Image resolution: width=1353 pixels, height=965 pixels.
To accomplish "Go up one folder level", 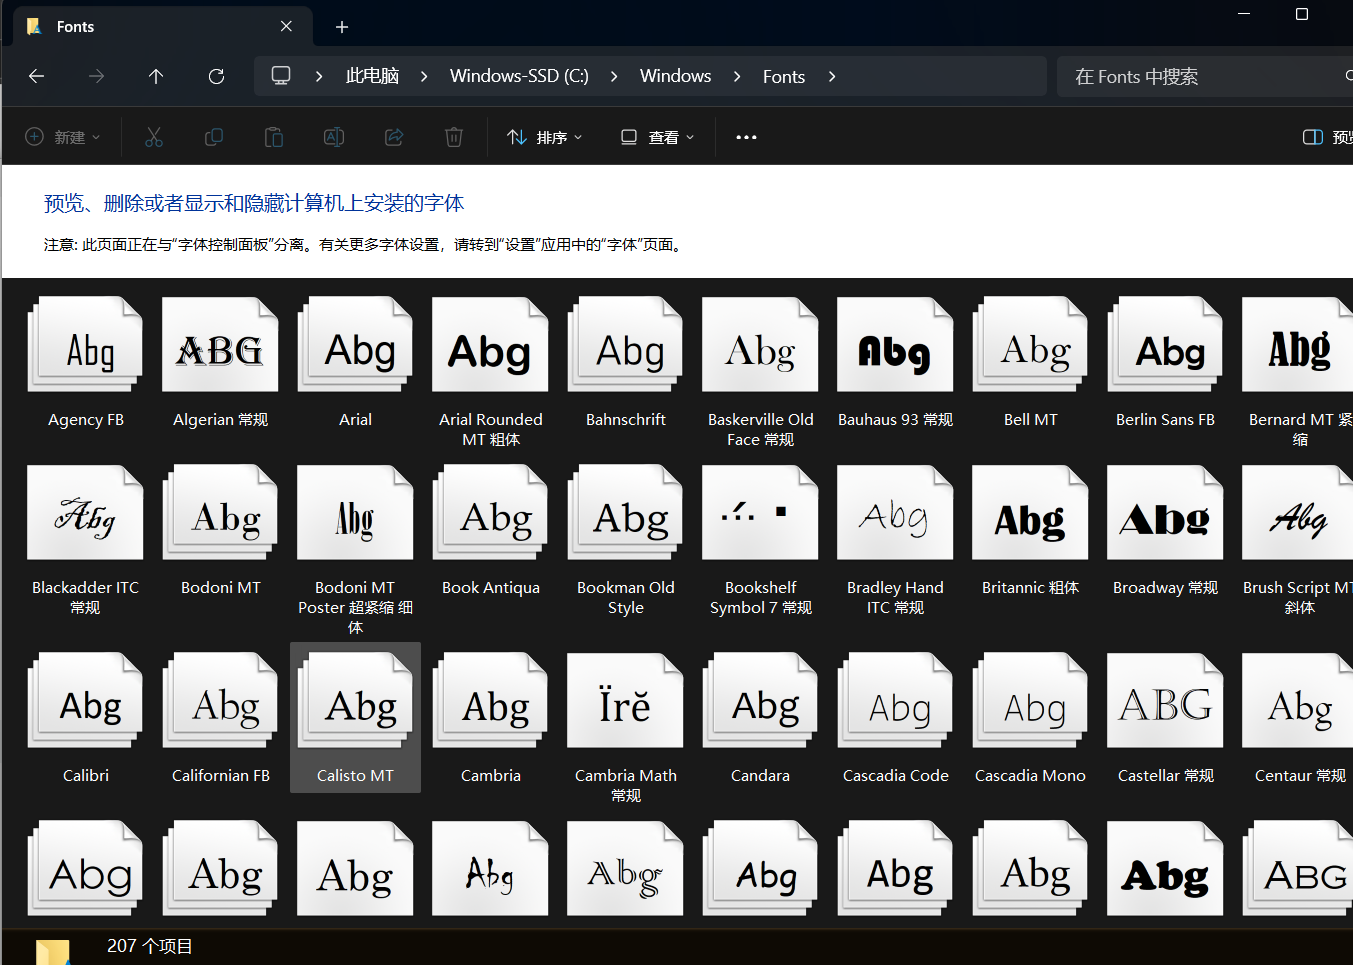I will pos(156,76).
